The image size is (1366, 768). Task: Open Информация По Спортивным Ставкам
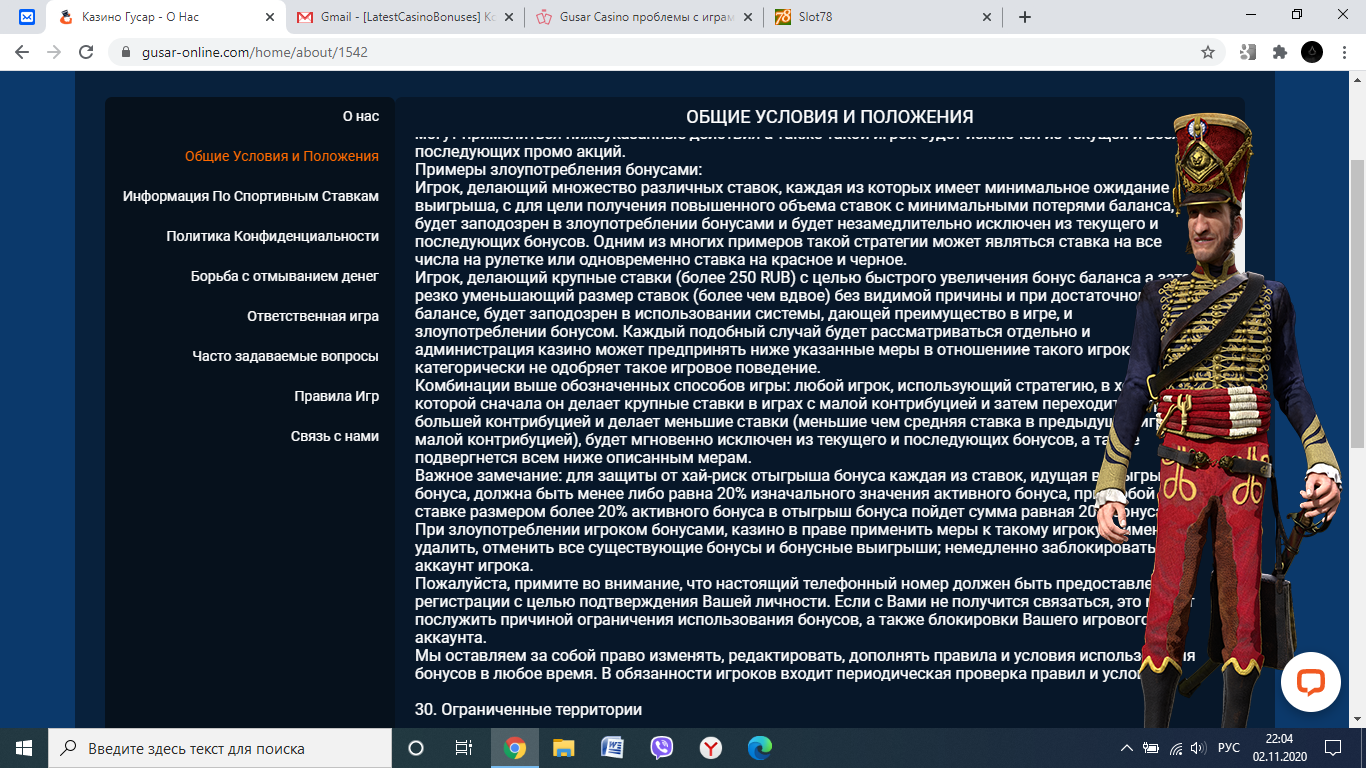(x=251, y=196)
